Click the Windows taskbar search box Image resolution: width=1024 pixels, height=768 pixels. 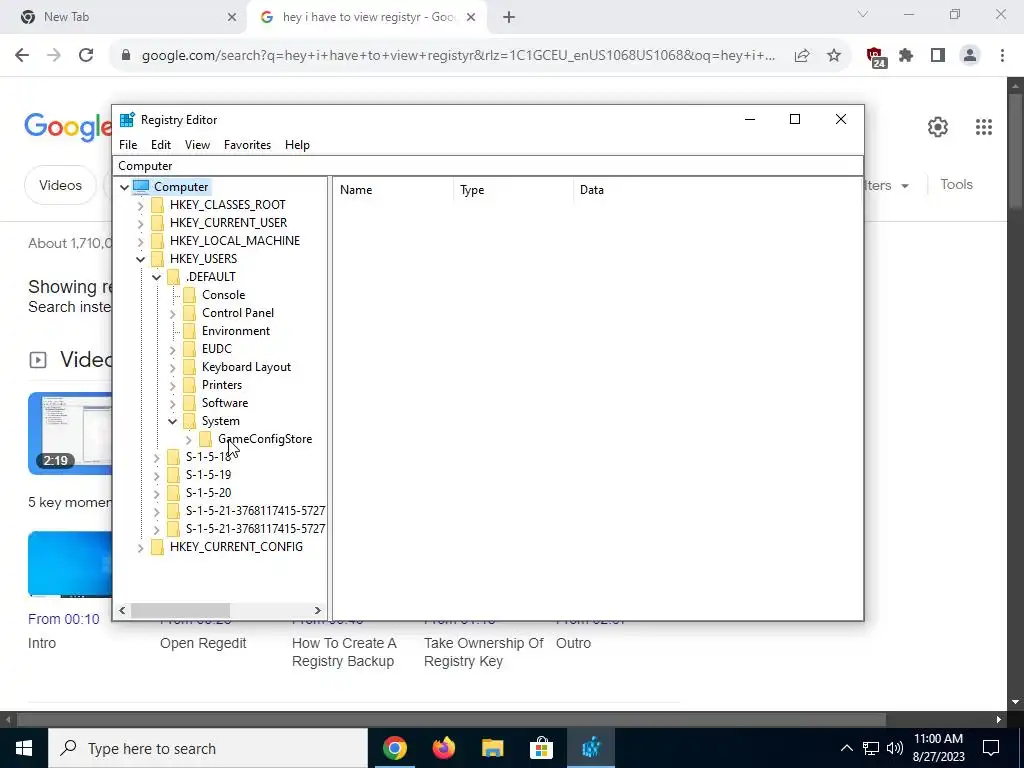pyautogui.click(x=208, y=748)
